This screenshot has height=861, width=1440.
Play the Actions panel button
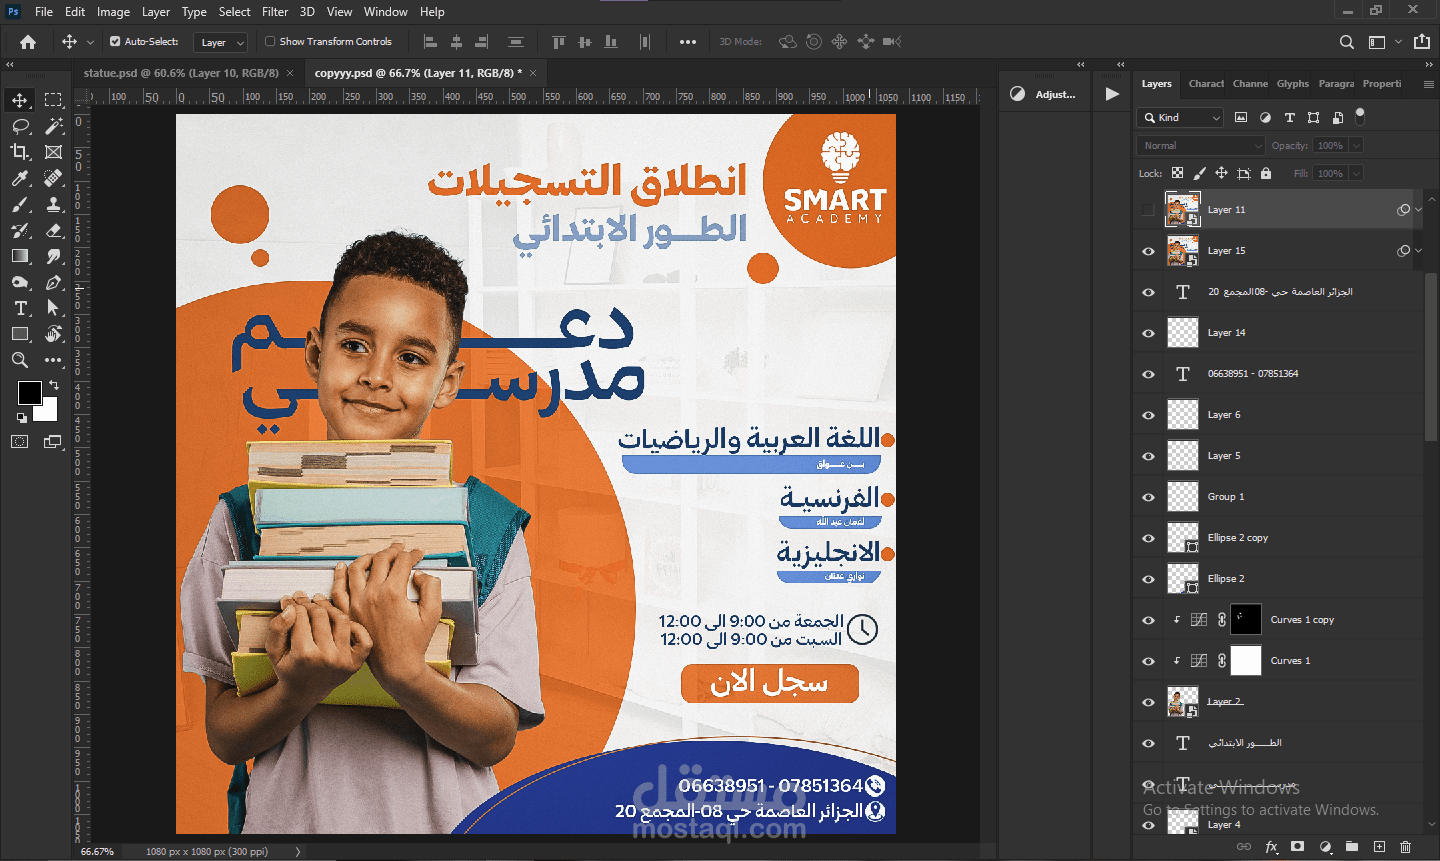click(x=1112, y=94)
